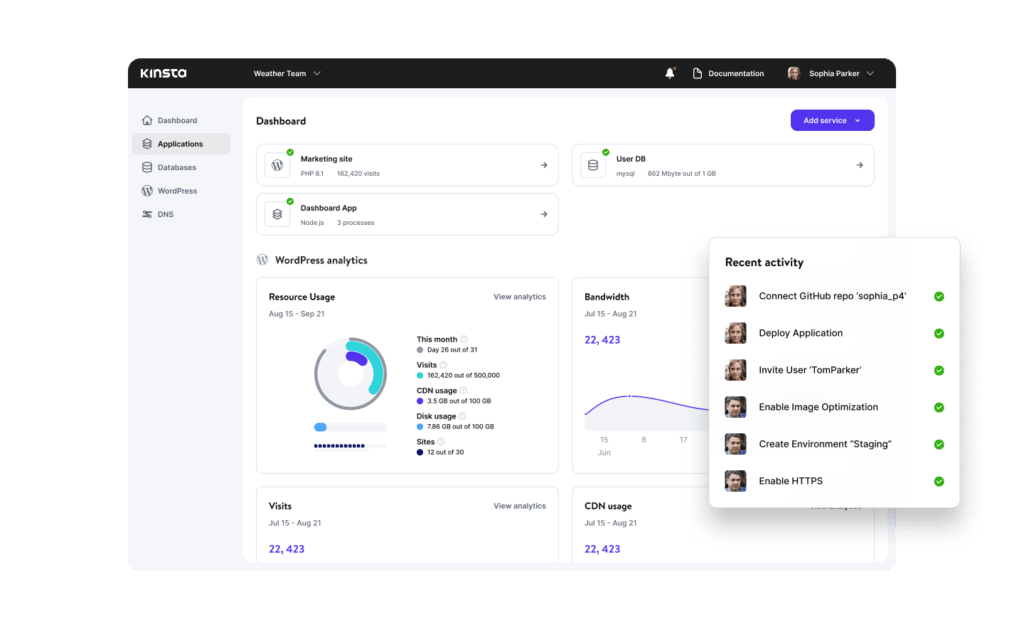Click the WordPress icon in the sidebar

point(148,190)
